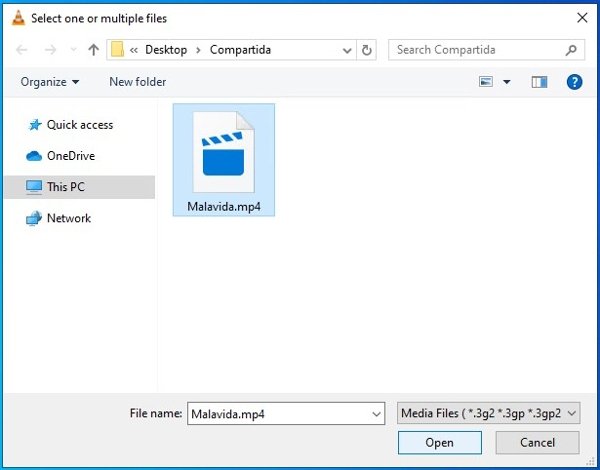This screenshot has height=470, width=600.
Task: Open the recent locations dropdown arrow
Action: [73, 50]
